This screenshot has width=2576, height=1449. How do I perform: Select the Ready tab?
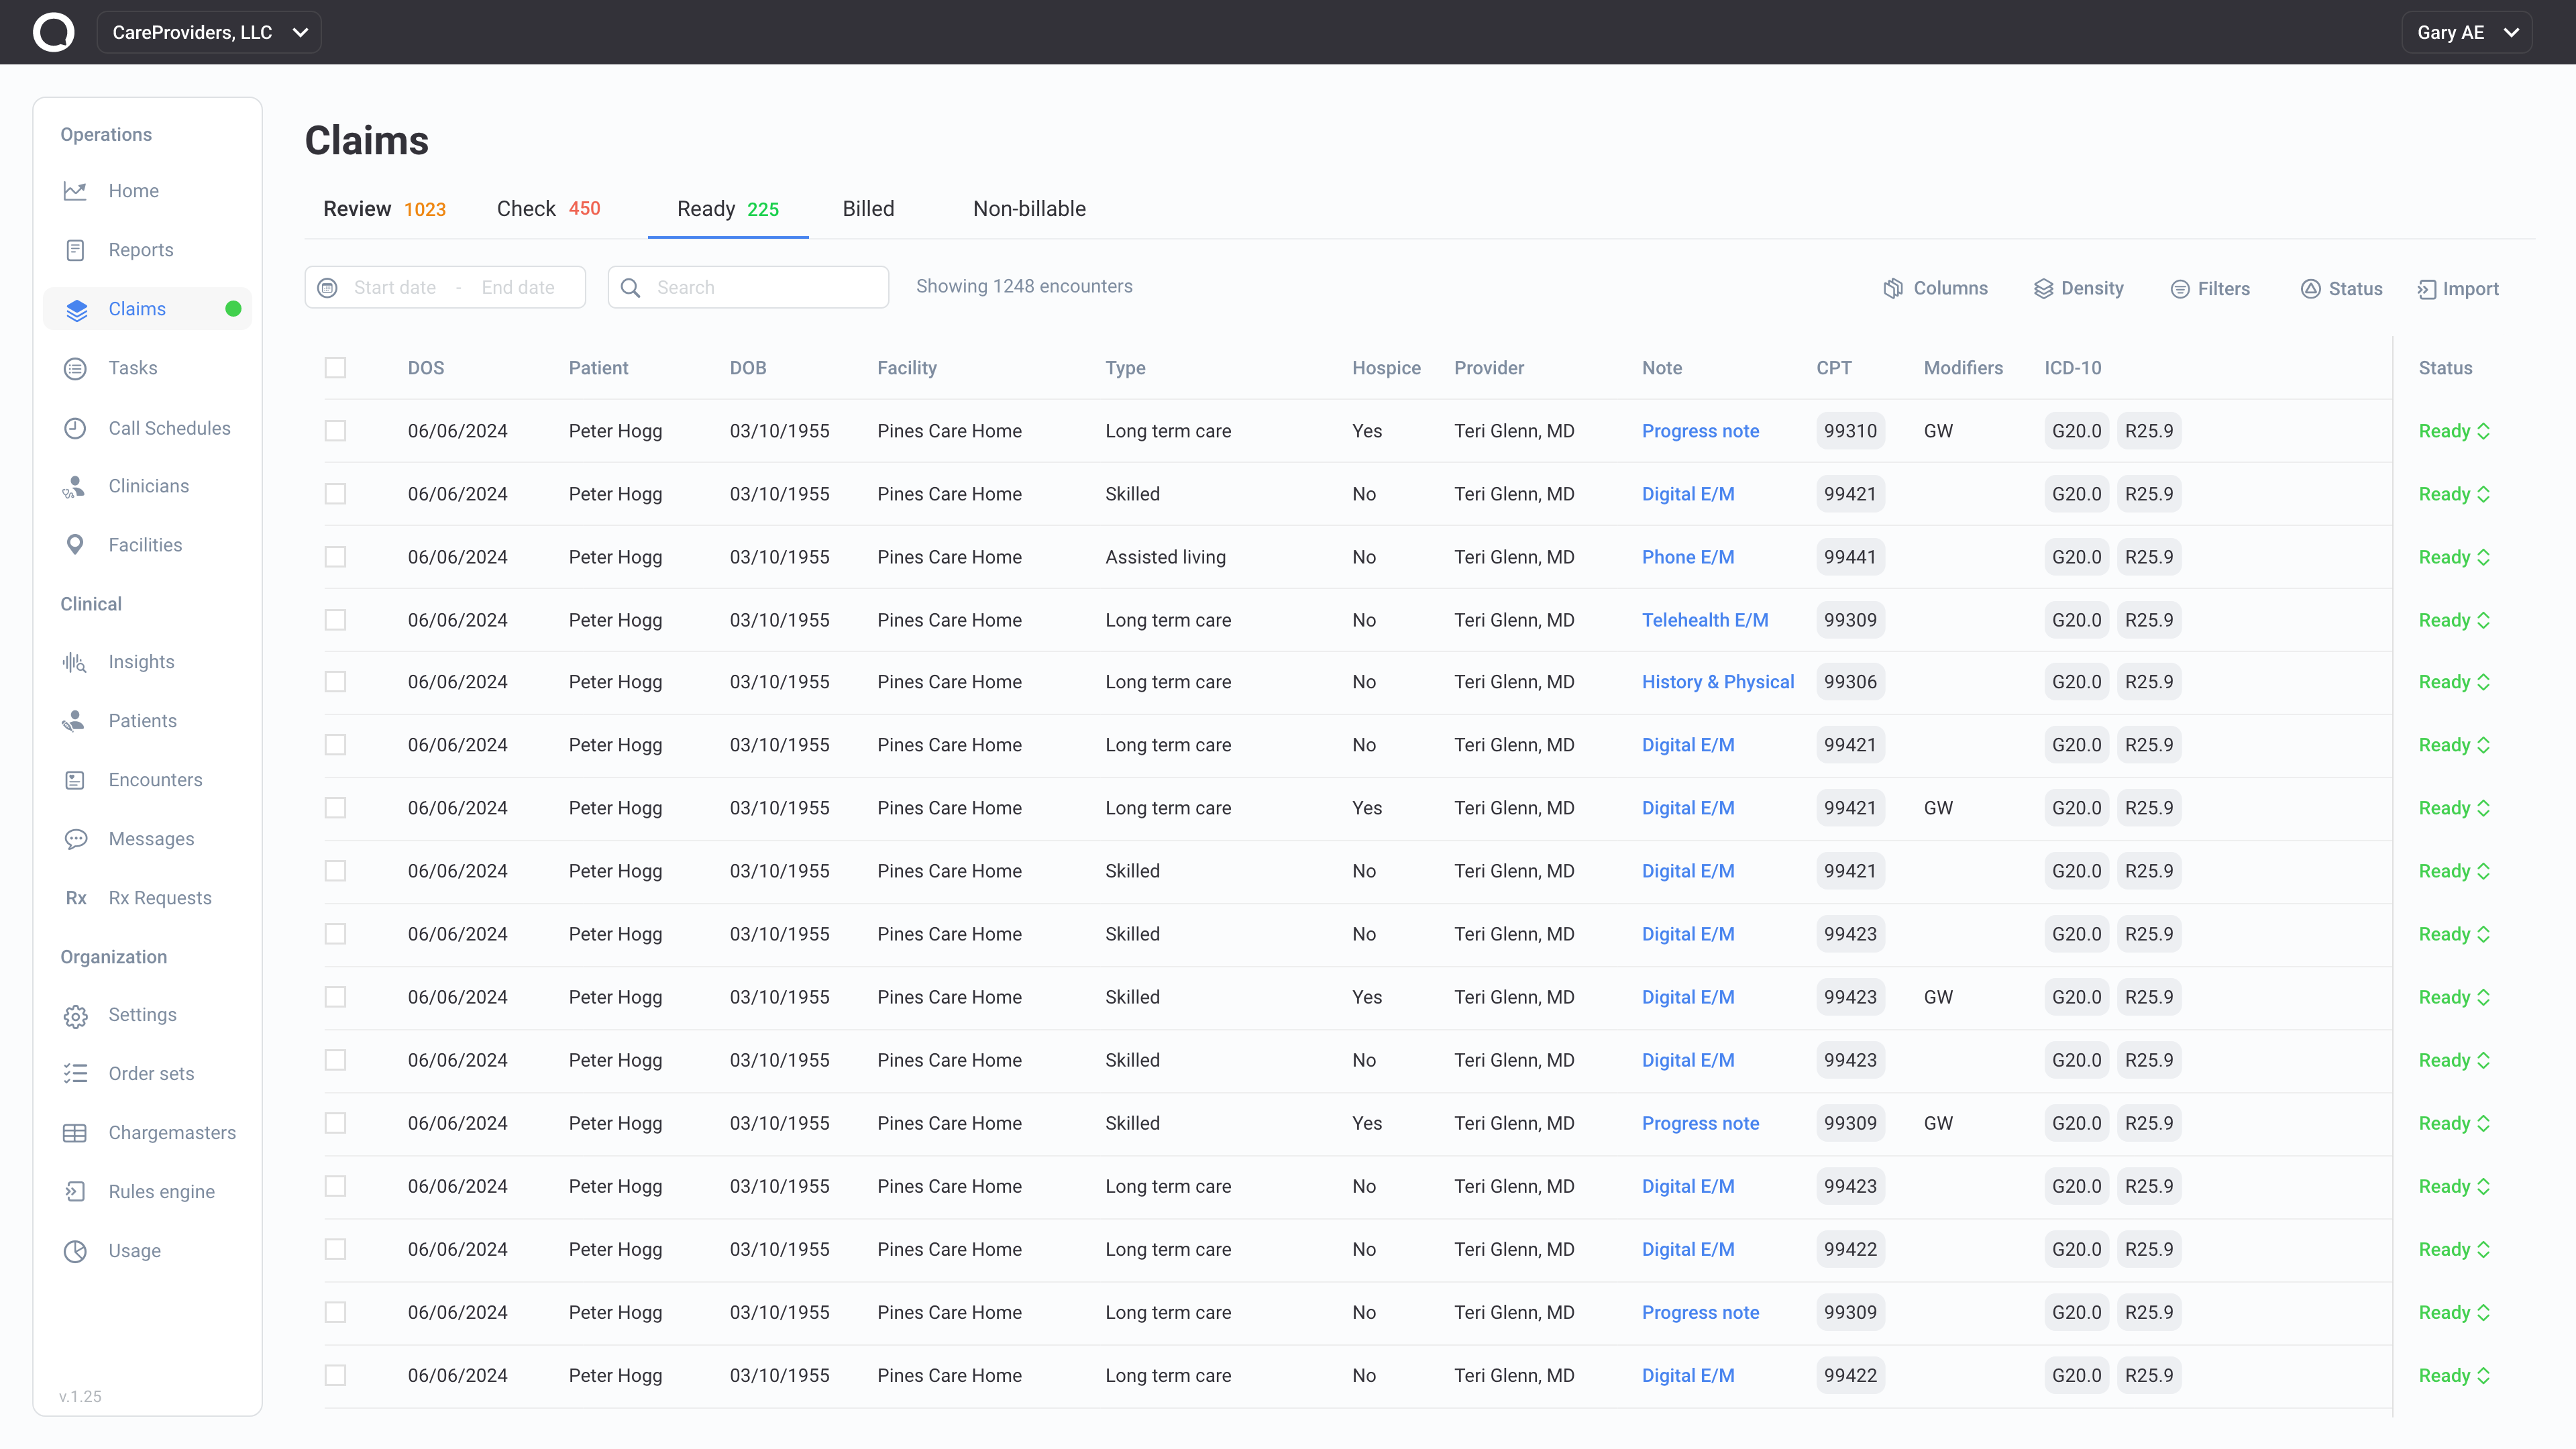pyautogui.click(x=728, y=209)
